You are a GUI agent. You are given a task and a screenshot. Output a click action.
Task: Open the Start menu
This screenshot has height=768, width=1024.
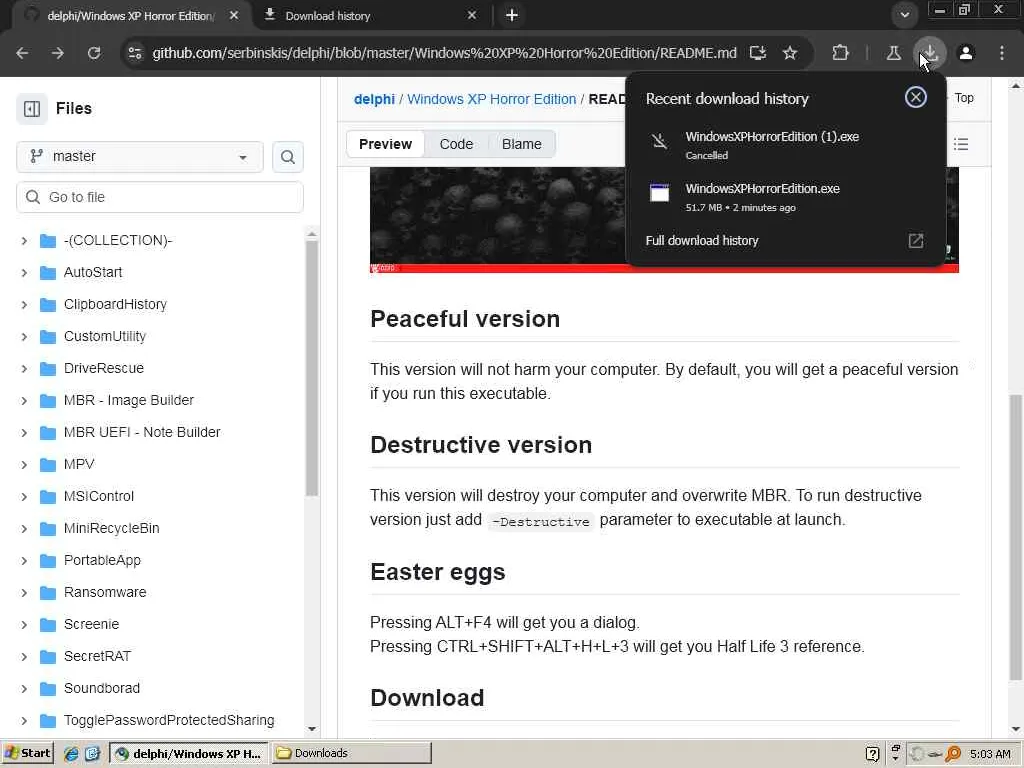click(28, 753)
